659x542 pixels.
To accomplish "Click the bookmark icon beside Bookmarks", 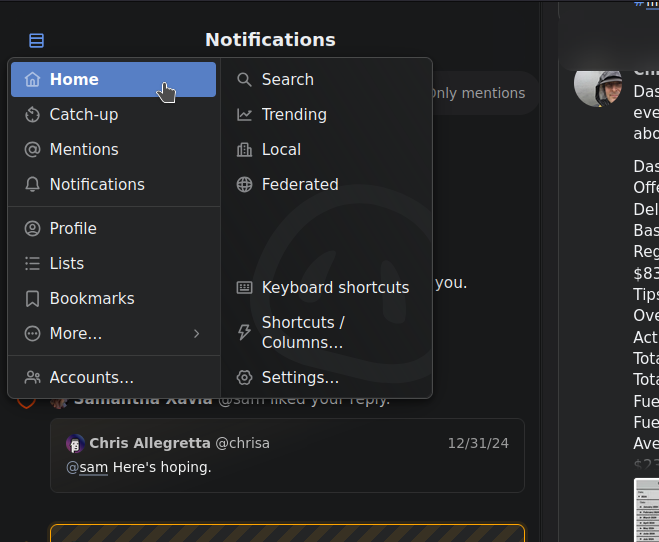I will pos(32,299).
